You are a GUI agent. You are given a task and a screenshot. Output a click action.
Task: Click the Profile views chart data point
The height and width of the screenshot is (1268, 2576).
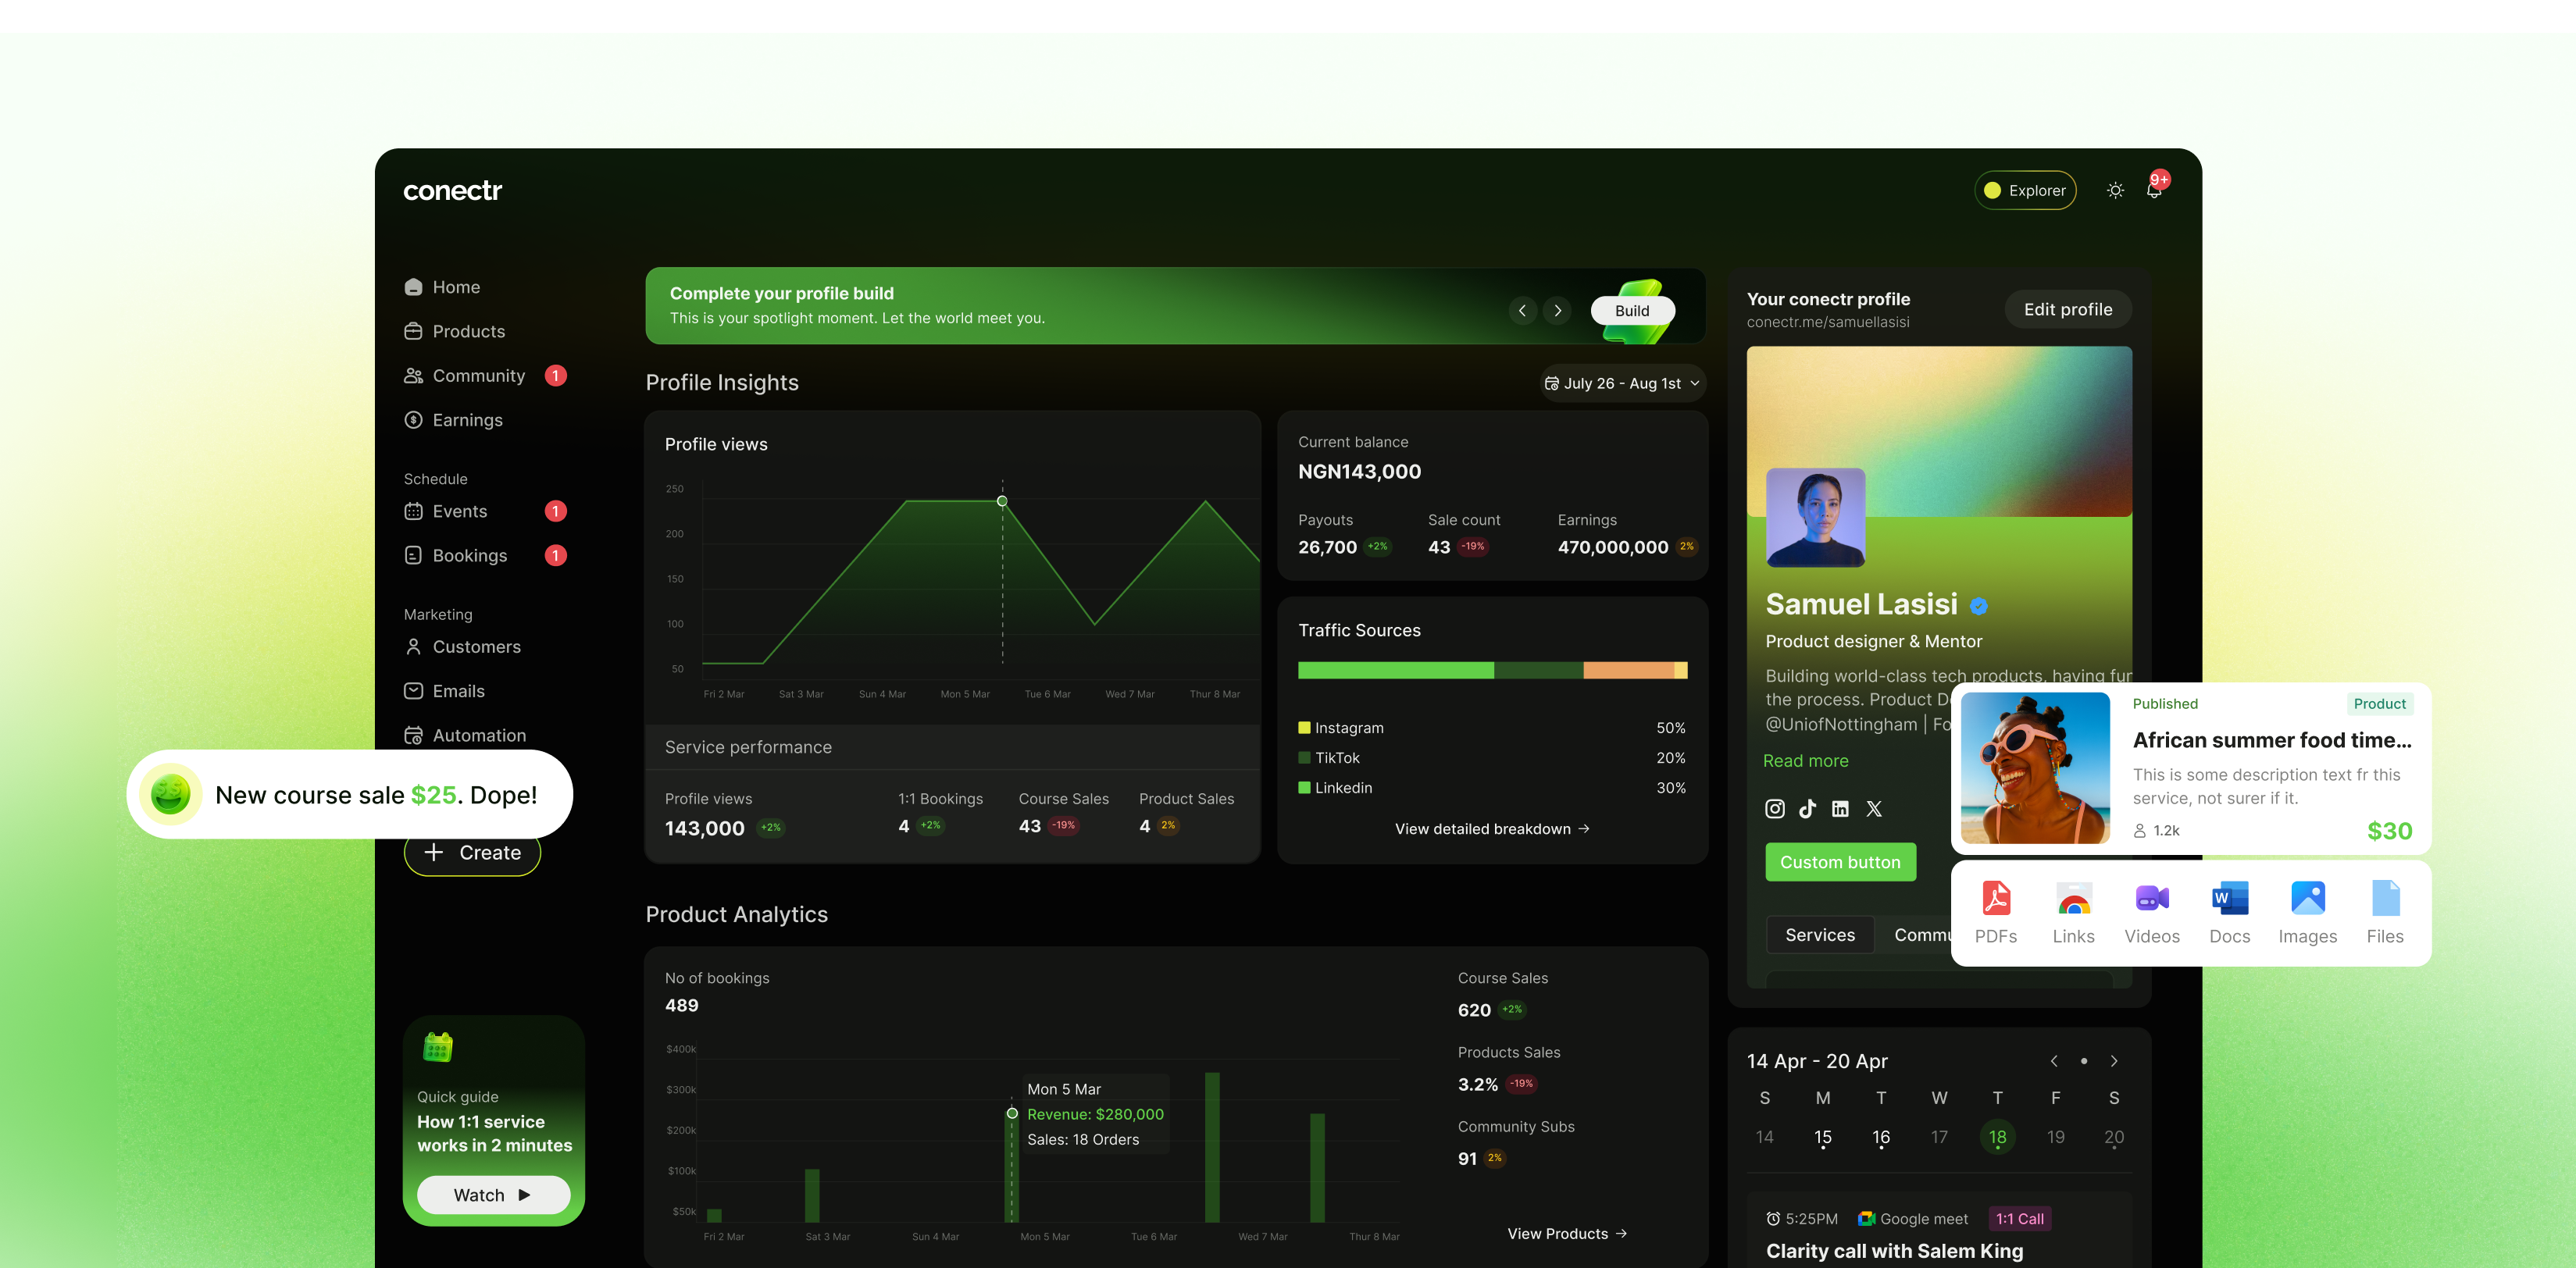1002,501
